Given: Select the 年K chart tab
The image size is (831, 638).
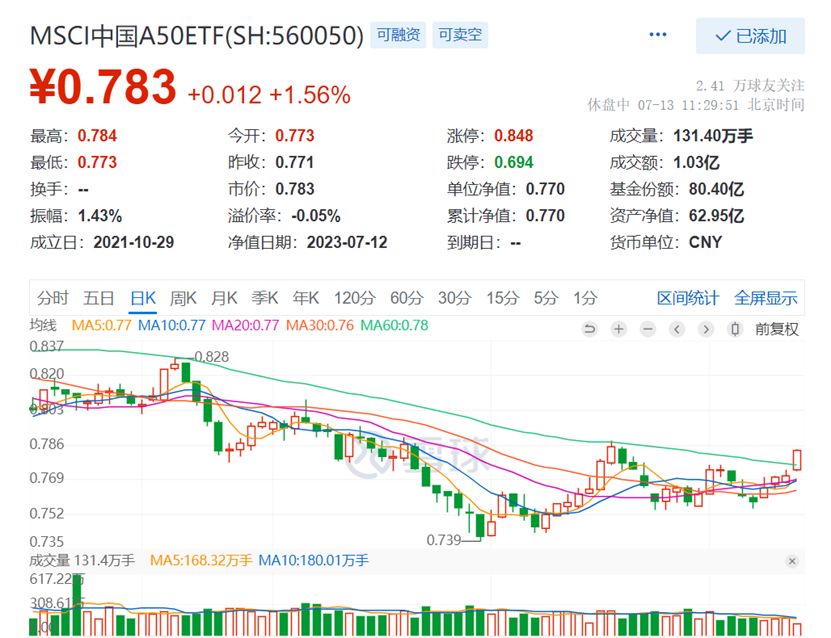Looking at the screenshot, I should pyautogui.click(x=306, y=298).
